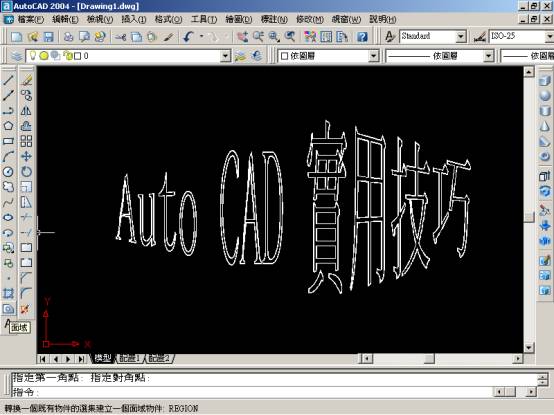Click the Undo arrow icon
This screenshot has height=415, width=554.
coord(188,37)
